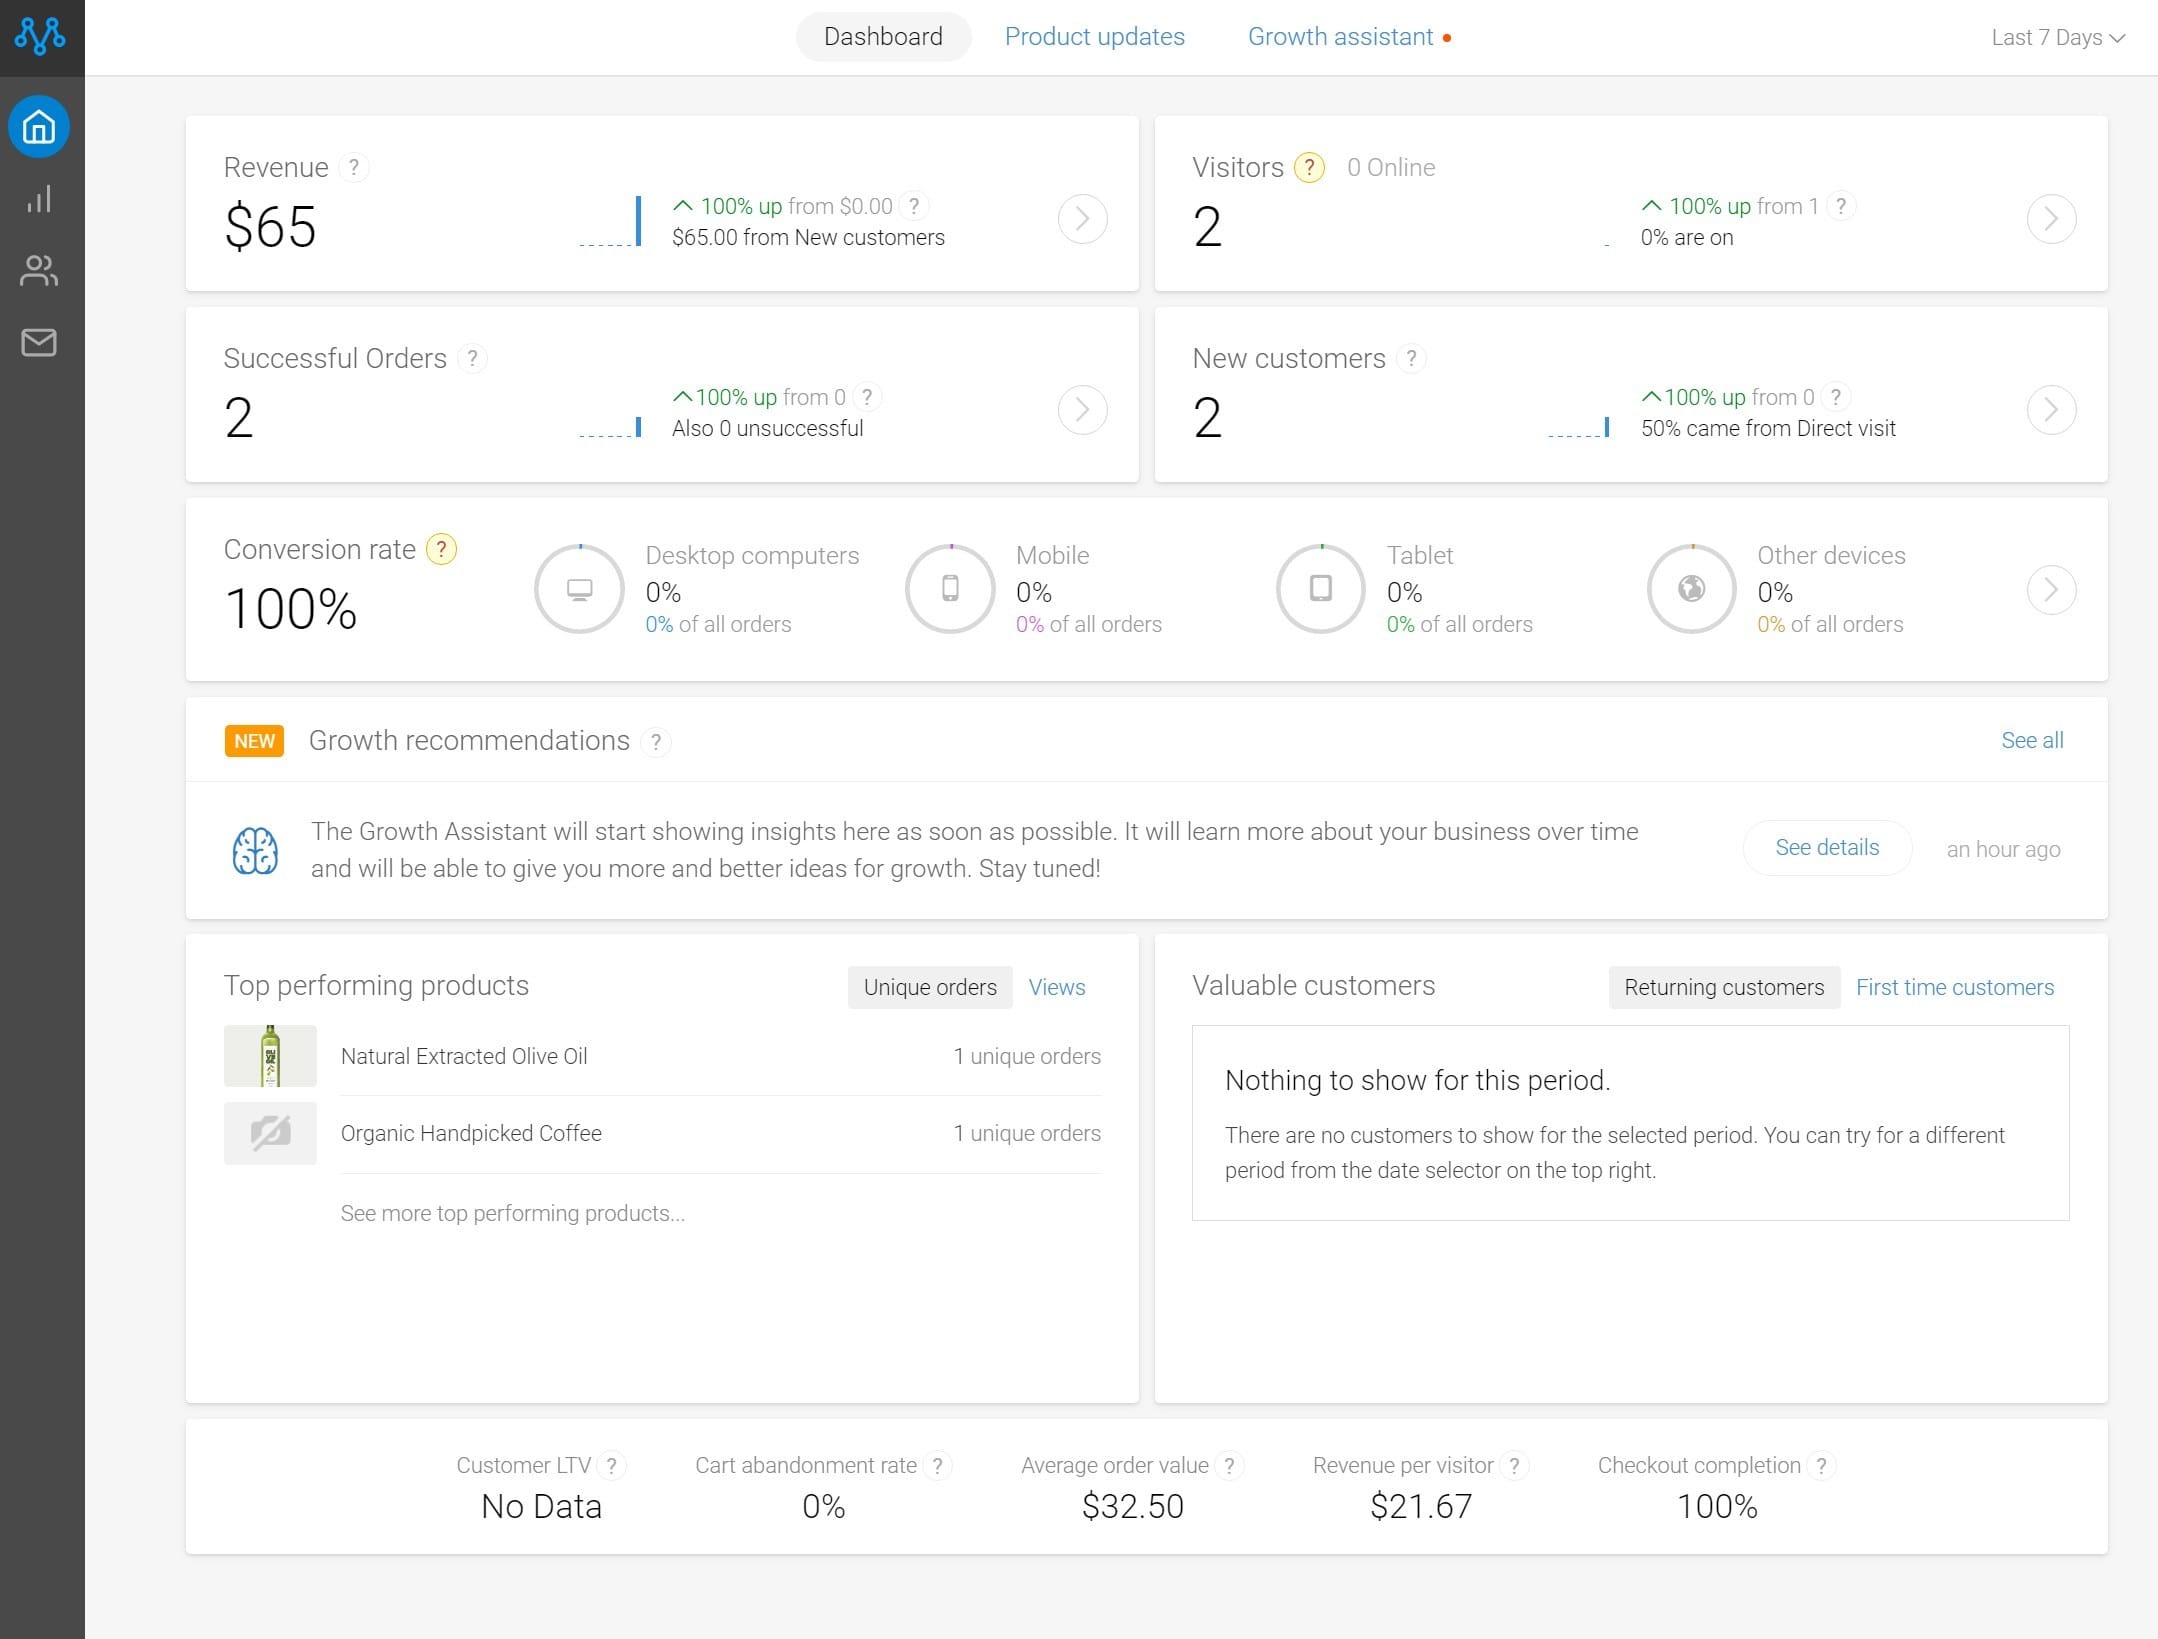
Task: Open Natural Extracted Olive Oil product thumbnail
Action: pos(270,1056)
